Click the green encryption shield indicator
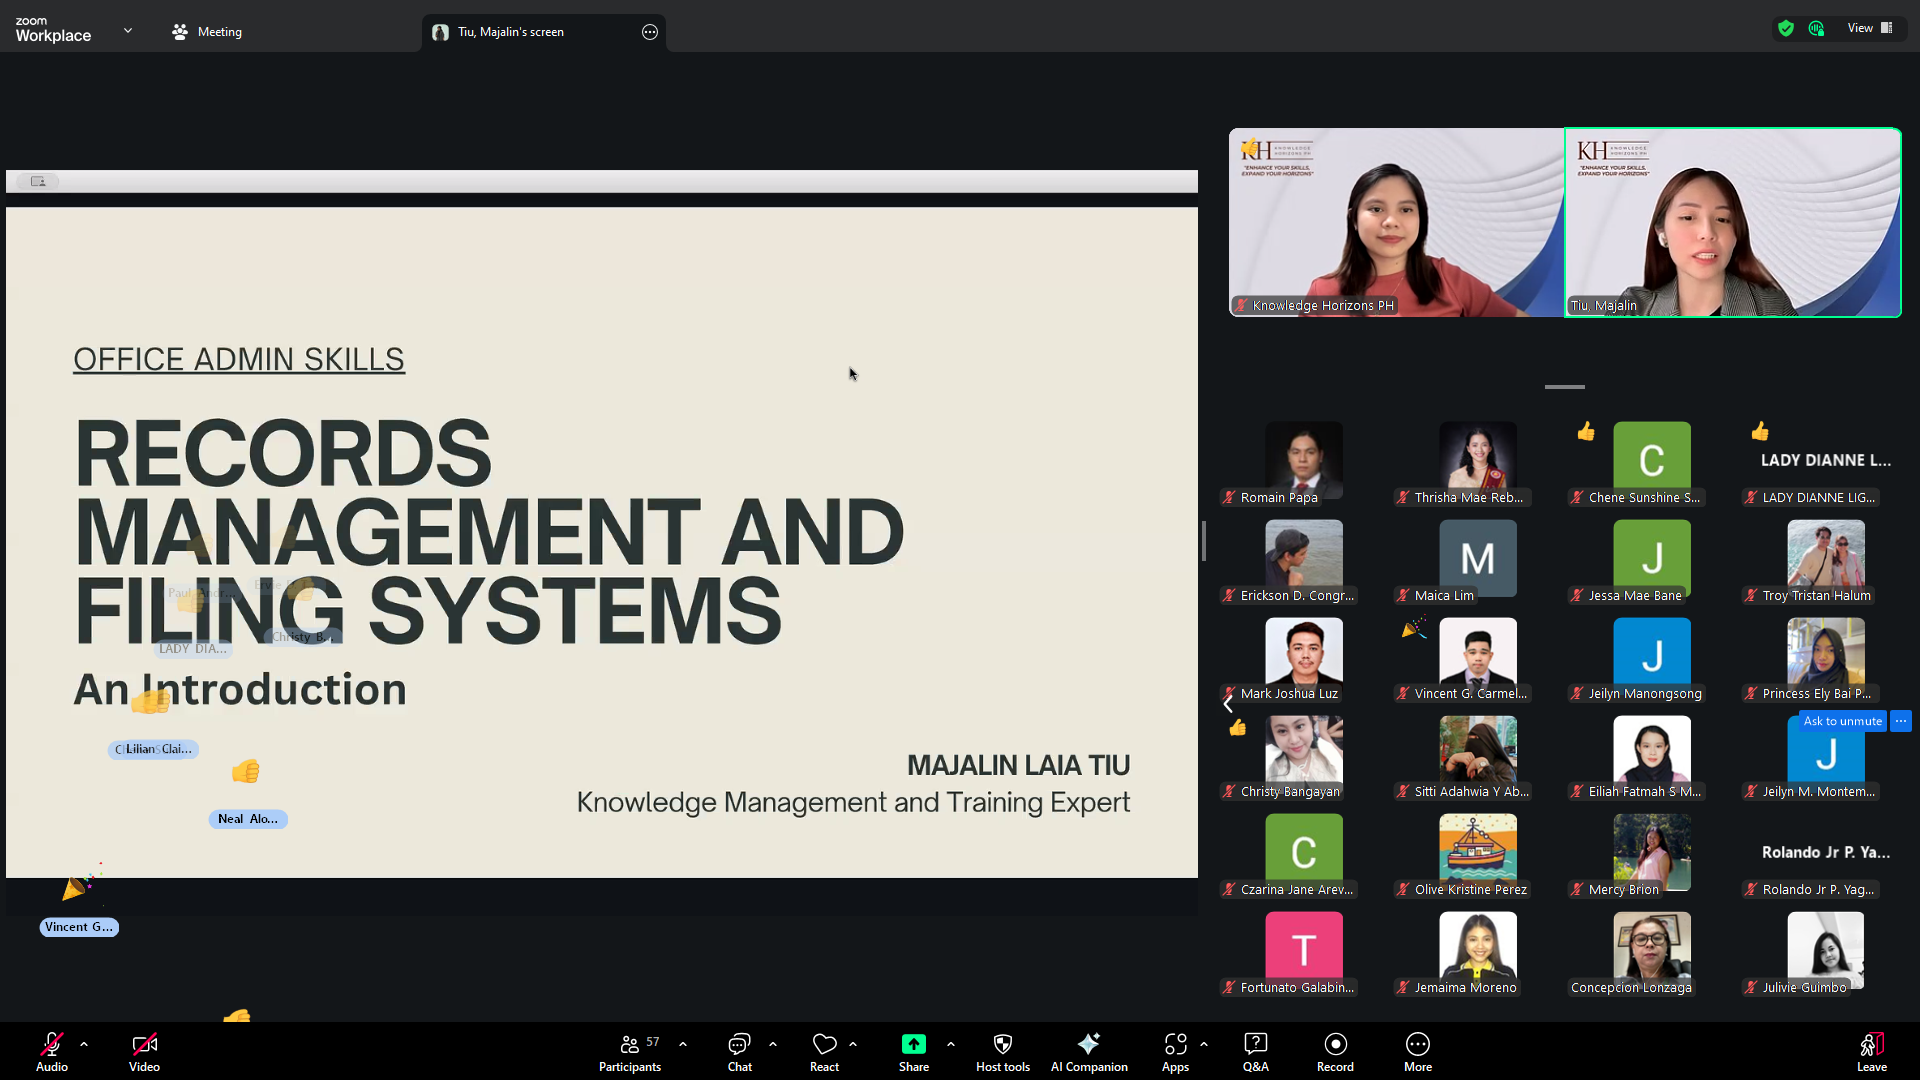This screenshot has height=1080, width=1920. 1786,28
